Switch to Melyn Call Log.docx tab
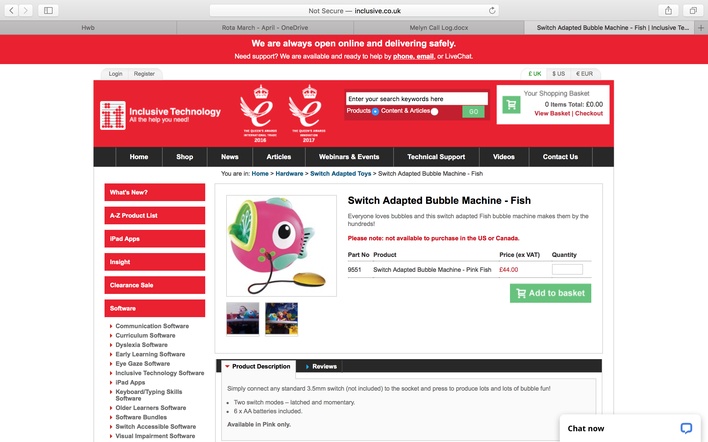 (439, 28)
